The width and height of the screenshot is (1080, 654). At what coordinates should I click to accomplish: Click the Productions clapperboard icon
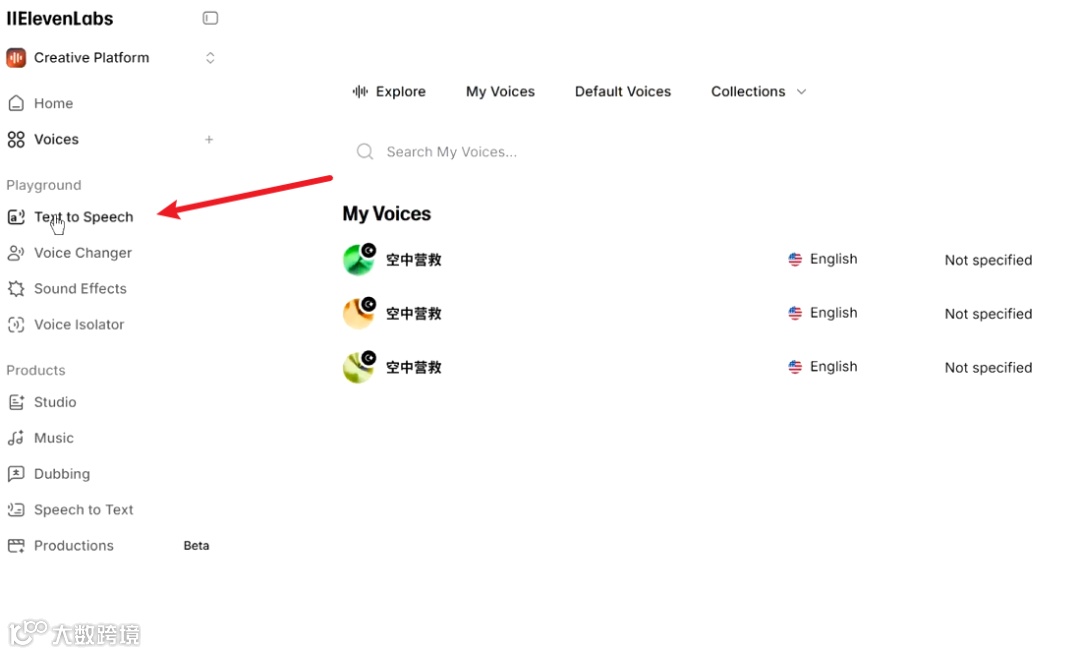(16, 546)
